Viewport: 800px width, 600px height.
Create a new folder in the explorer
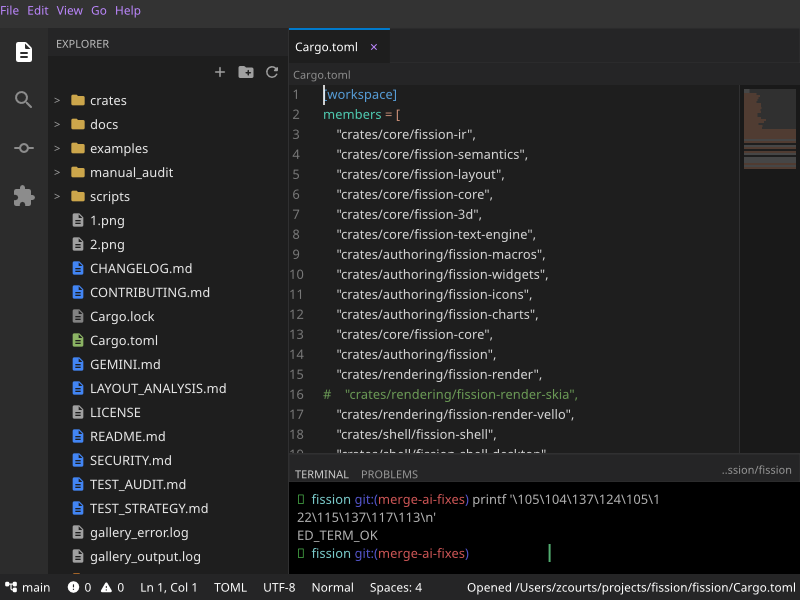tap(246, 72)
